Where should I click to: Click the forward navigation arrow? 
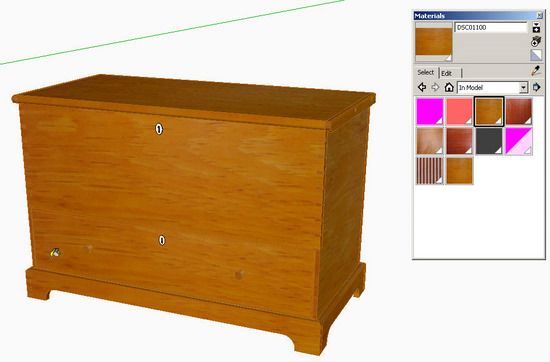(435, 87)
